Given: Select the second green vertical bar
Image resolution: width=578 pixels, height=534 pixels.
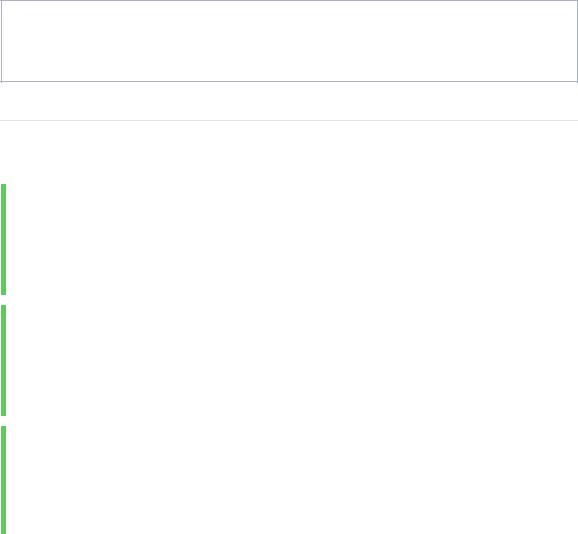Looking at the screenshot, I should (4, 360).
